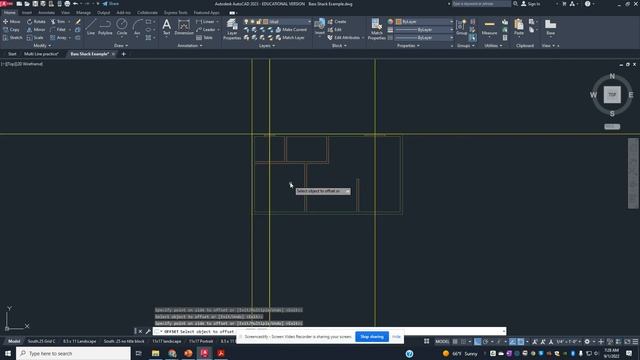Open Layer Properties manager
Viewport: 640px width, 360px height.
pos(232,29)
